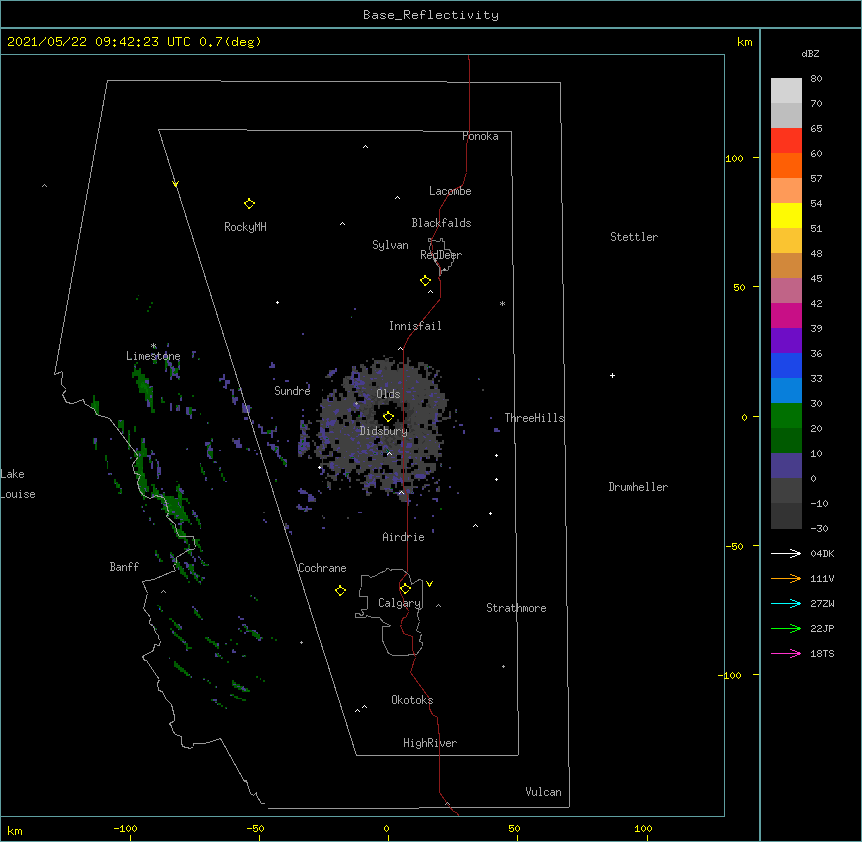Select the yellow diamond marker below Cochrane
Viewport: 862px width, 842px height.
coord(340,590)
